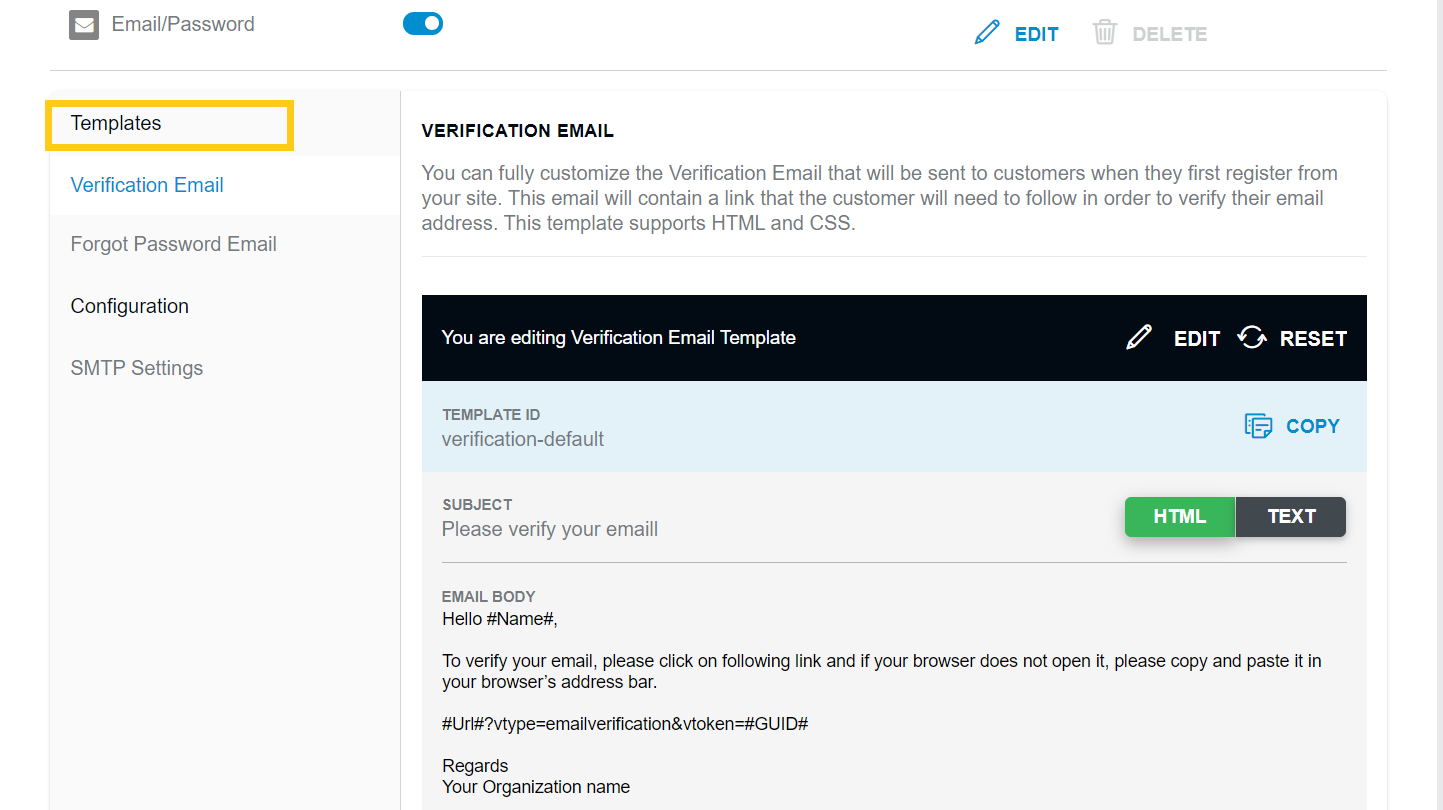This screenshot has height=810, width=1443.
Task: Select the pencil icon to edit Verification Email Template
Action: pyautogui.click(x=1139, y=337)
